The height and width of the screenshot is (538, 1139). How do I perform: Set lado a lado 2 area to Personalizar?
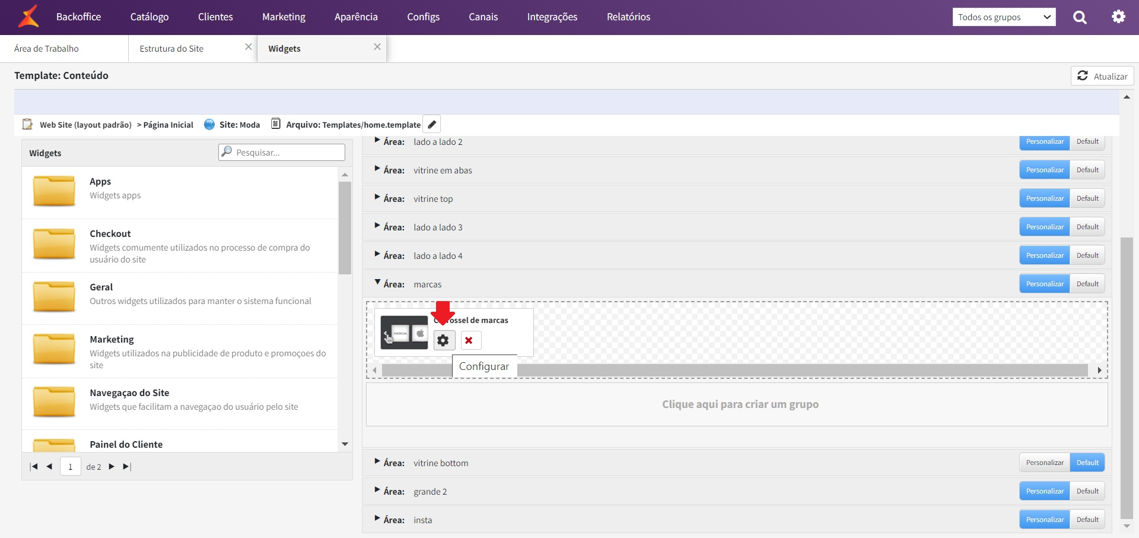[x=1045, y=141]
